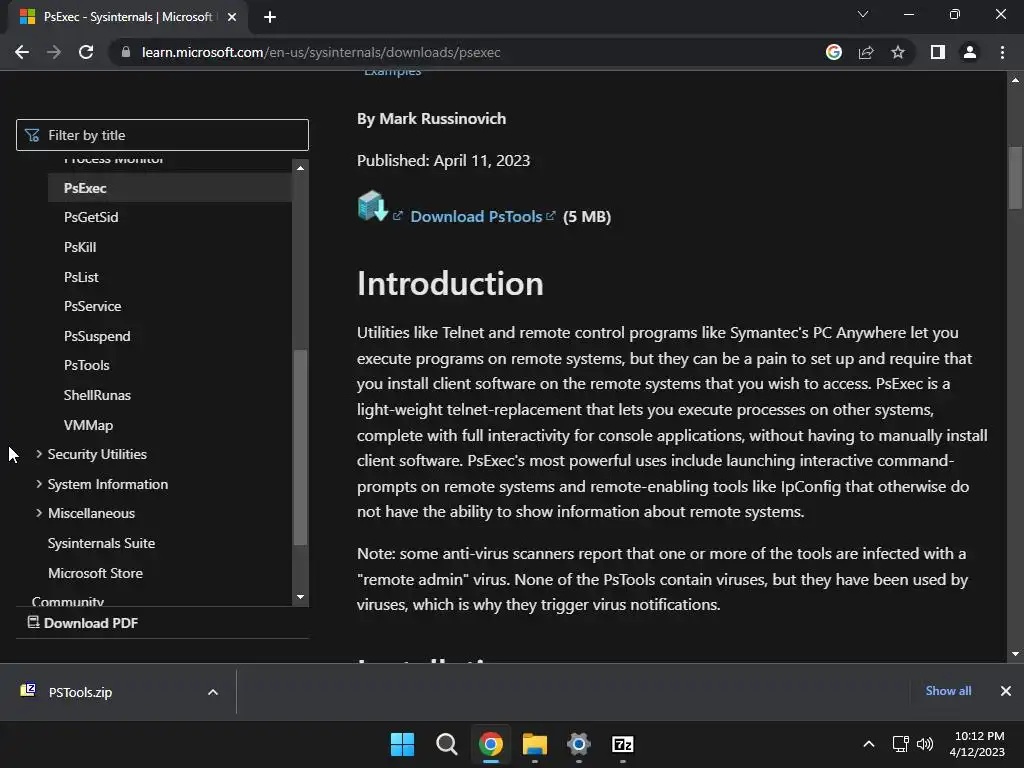
Task: Open PsKill in the sidebar
Action: pos(80,248)
